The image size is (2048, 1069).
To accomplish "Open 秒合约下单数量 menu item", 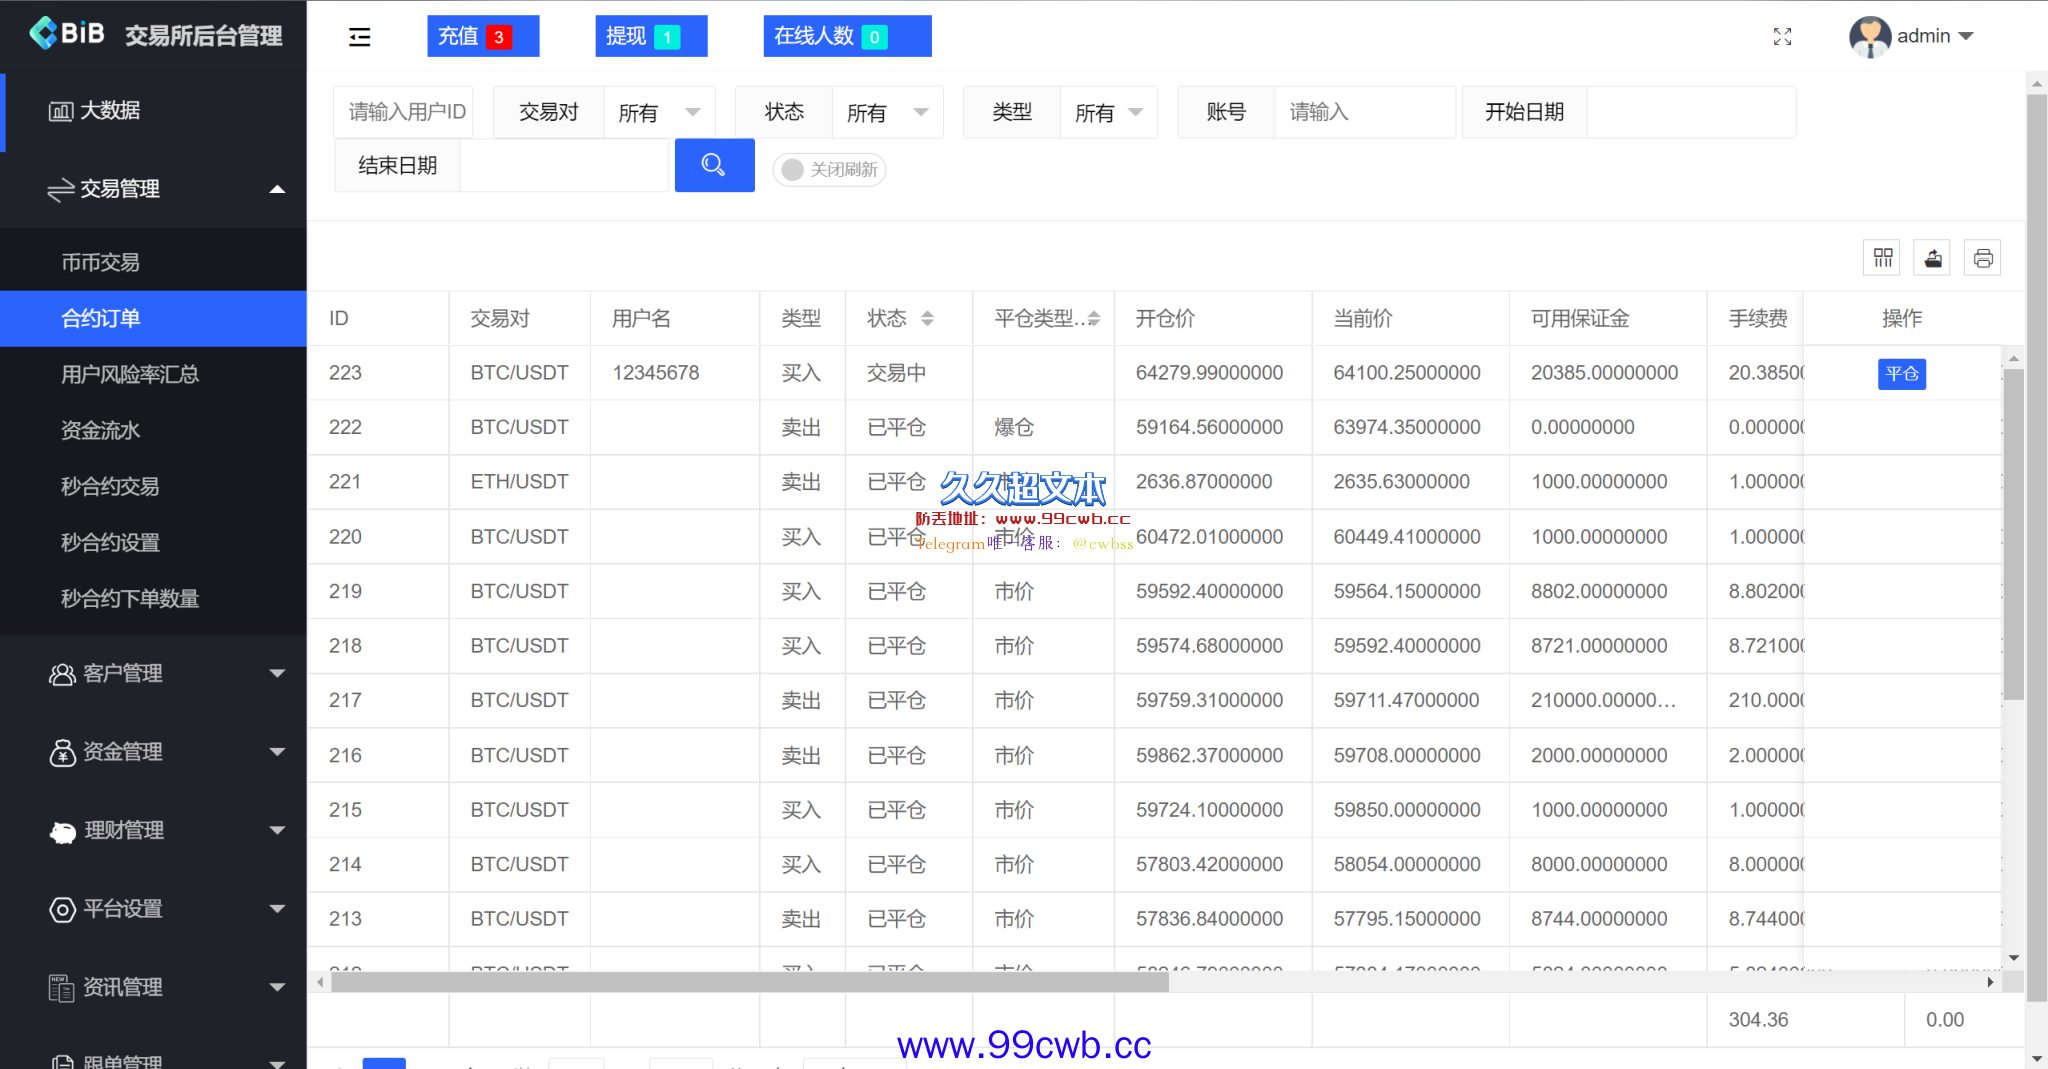I will click(153, 599).
